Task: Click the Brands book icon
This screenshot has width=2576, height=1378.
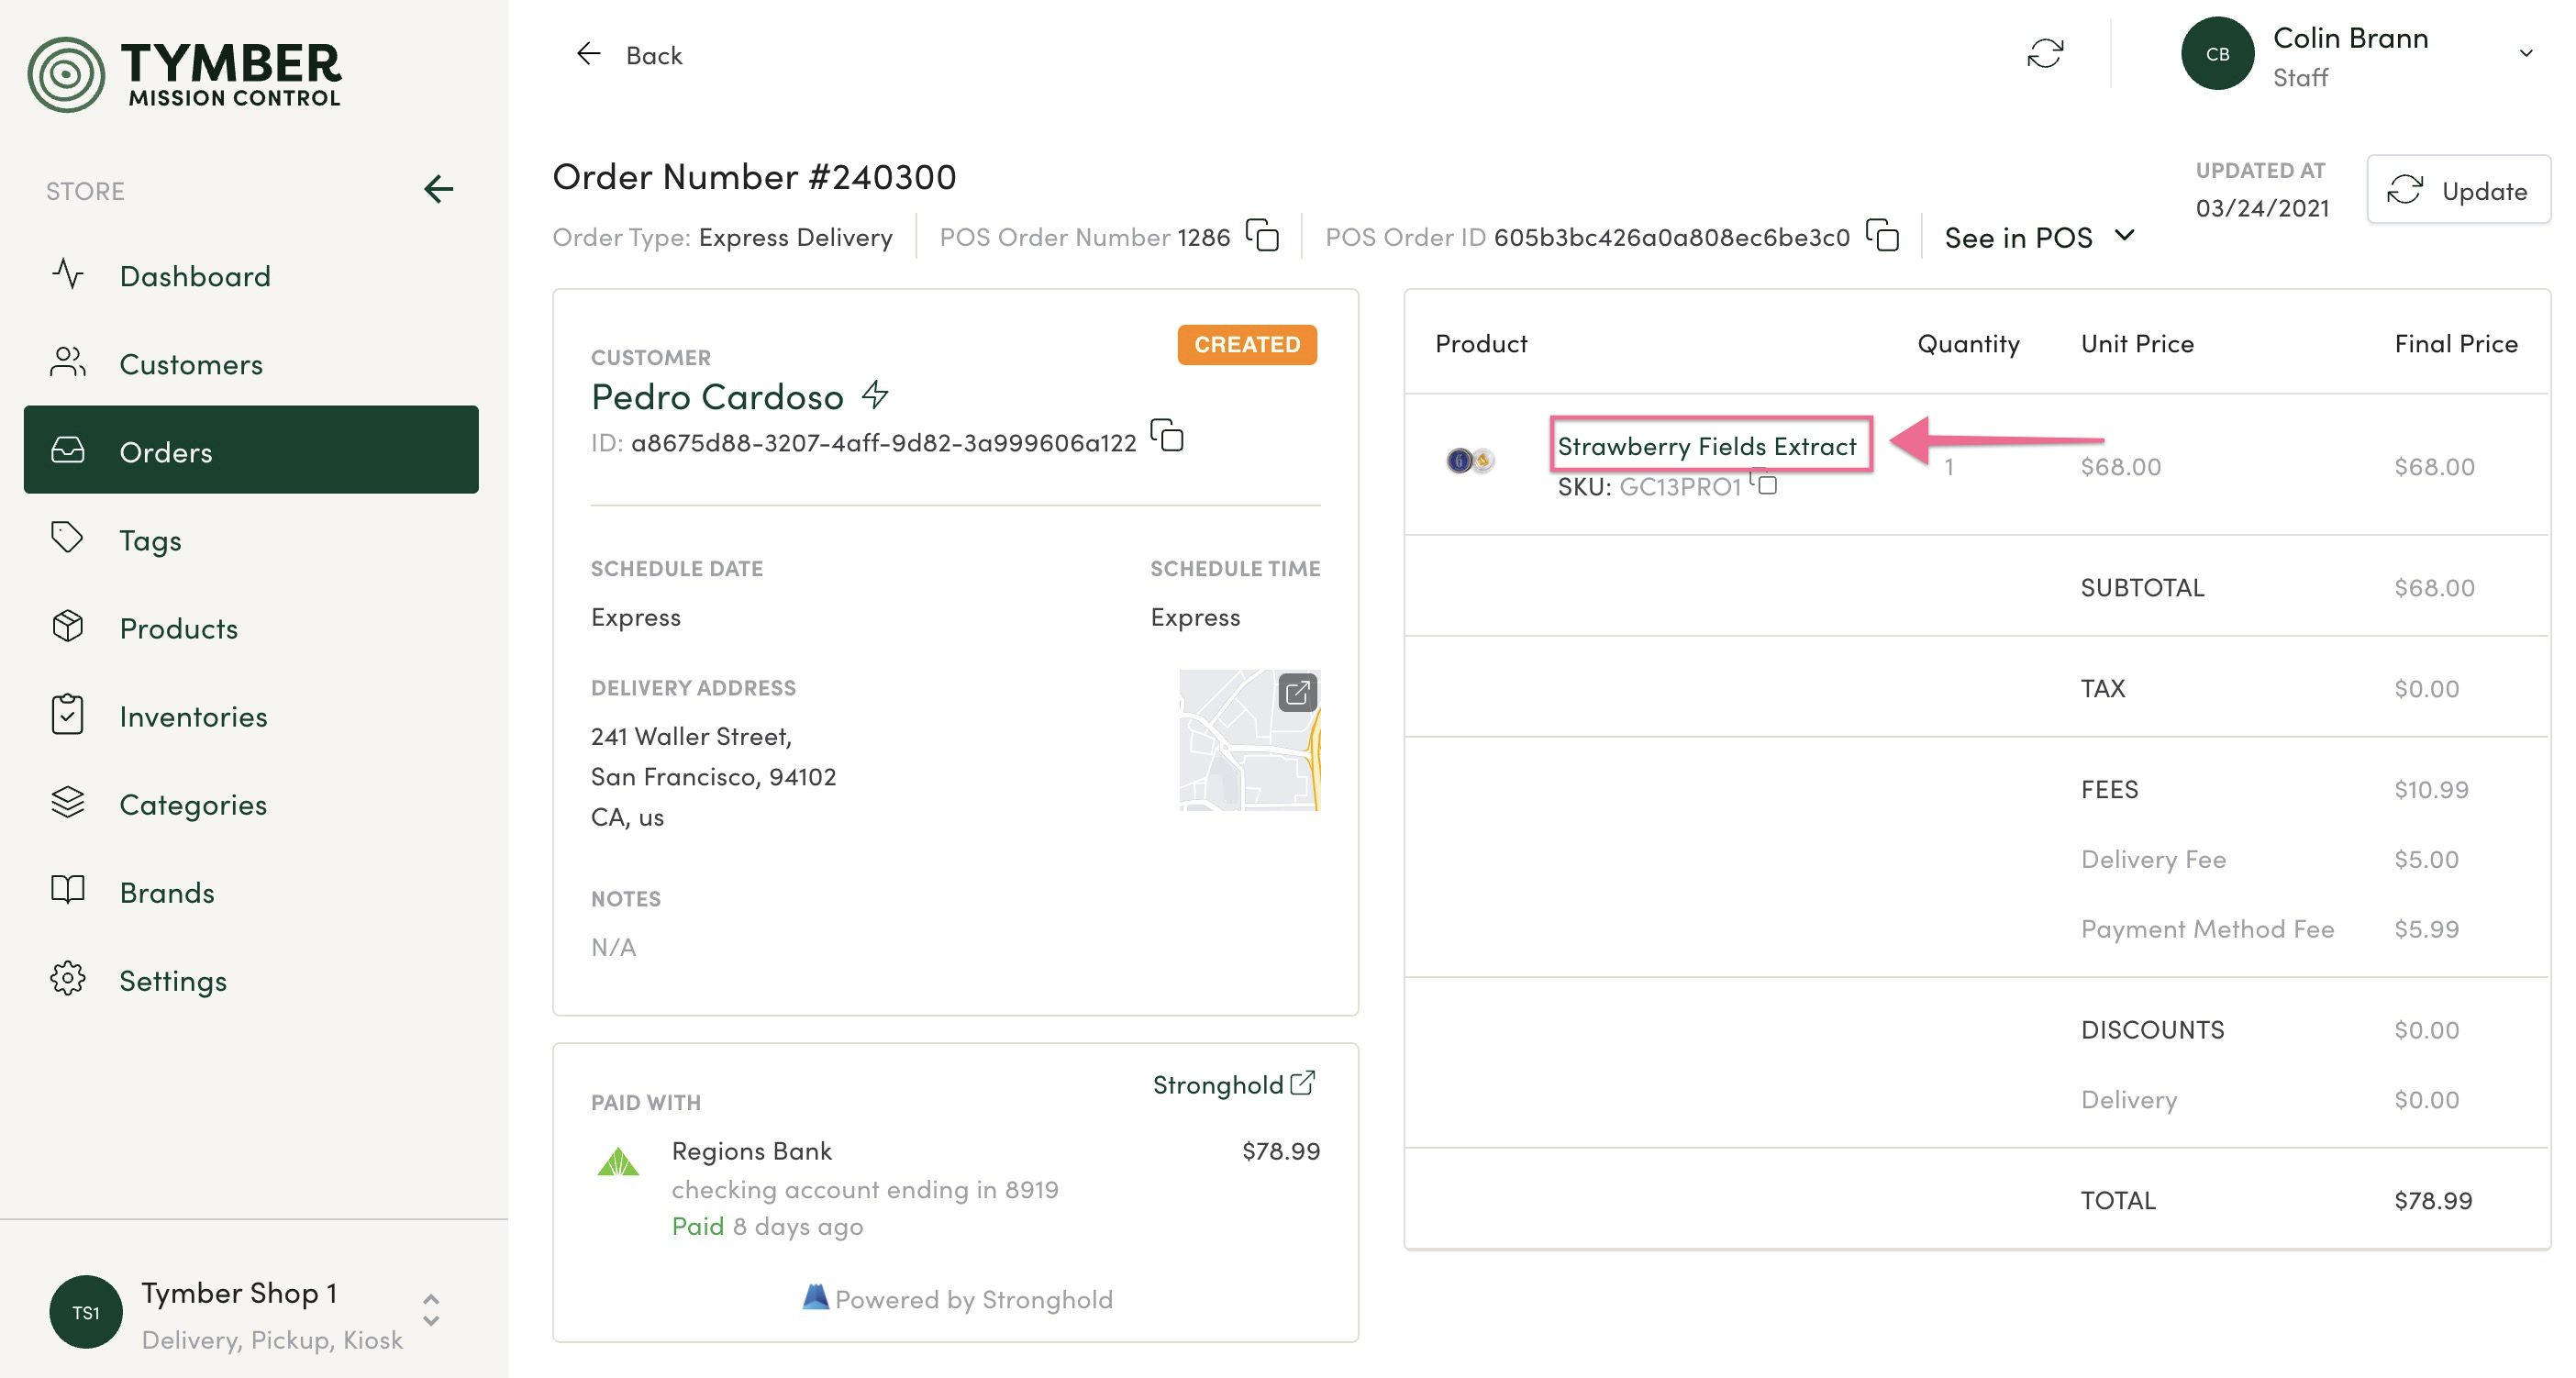Action: tap(68, 890)
